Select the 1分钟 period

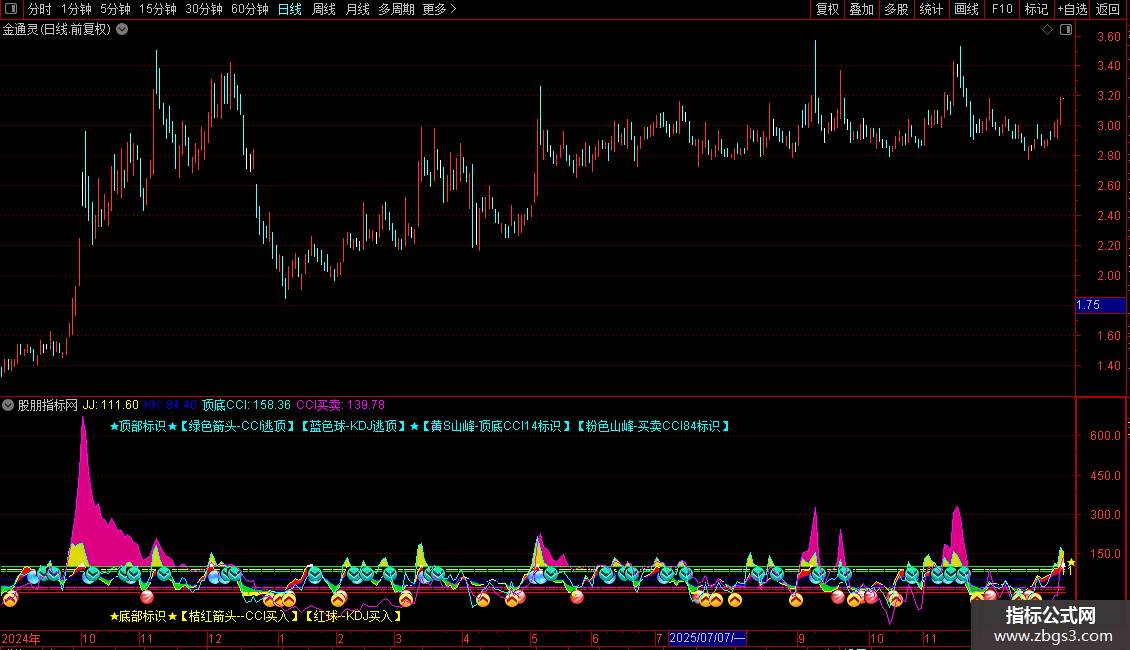tap(76, 9)
